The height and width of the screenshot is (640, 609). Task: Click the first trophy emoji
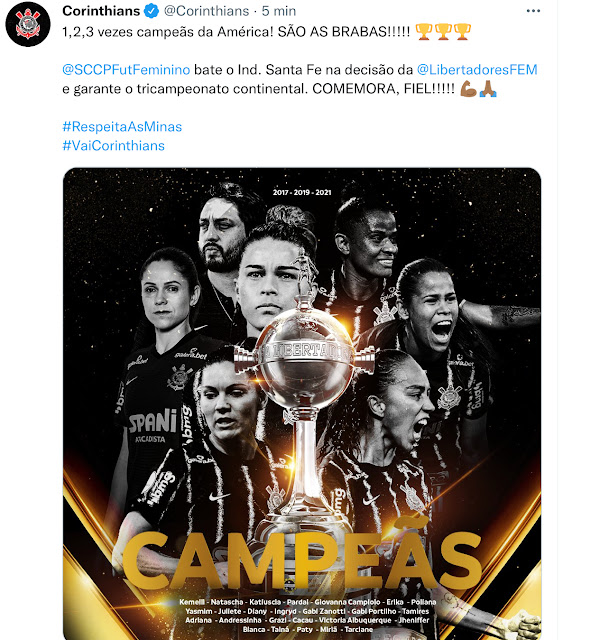pyautogui.click(x=424, y=32)
